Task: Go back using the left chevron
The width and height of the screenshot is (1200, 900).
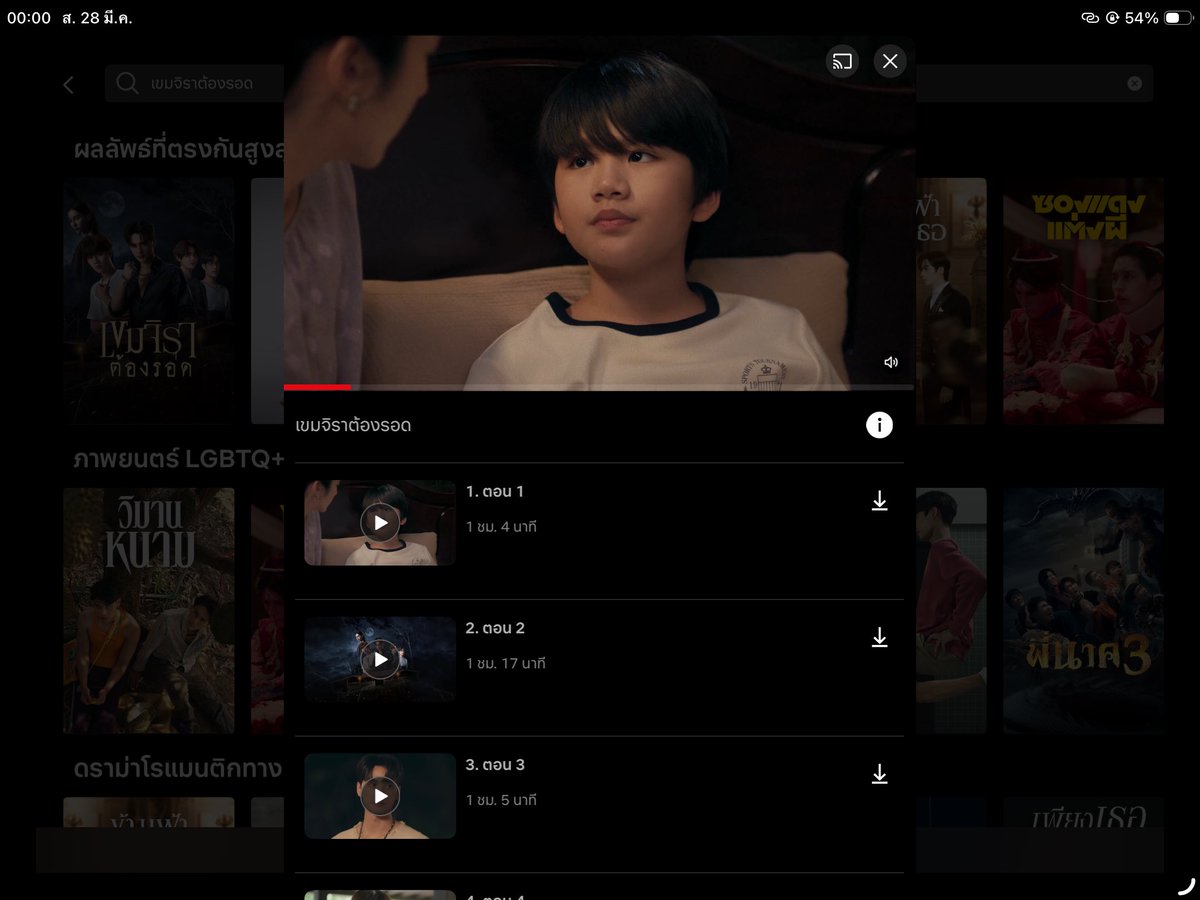Action: pyautogui.click(x=68, y=85)
